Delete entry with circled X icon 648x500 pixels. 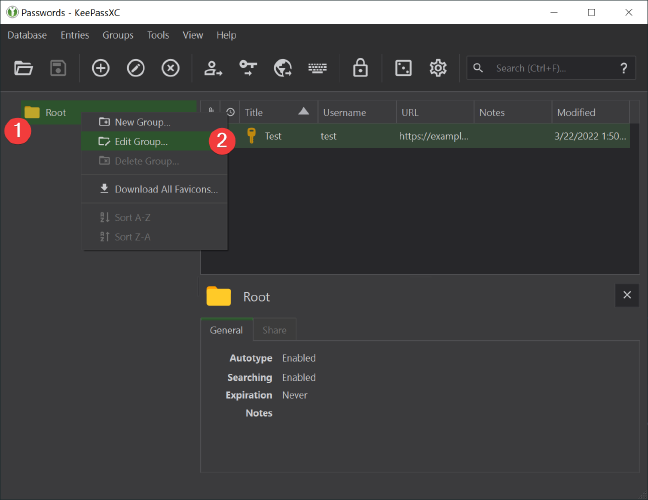pyautogui.click(x=170, y=68)
